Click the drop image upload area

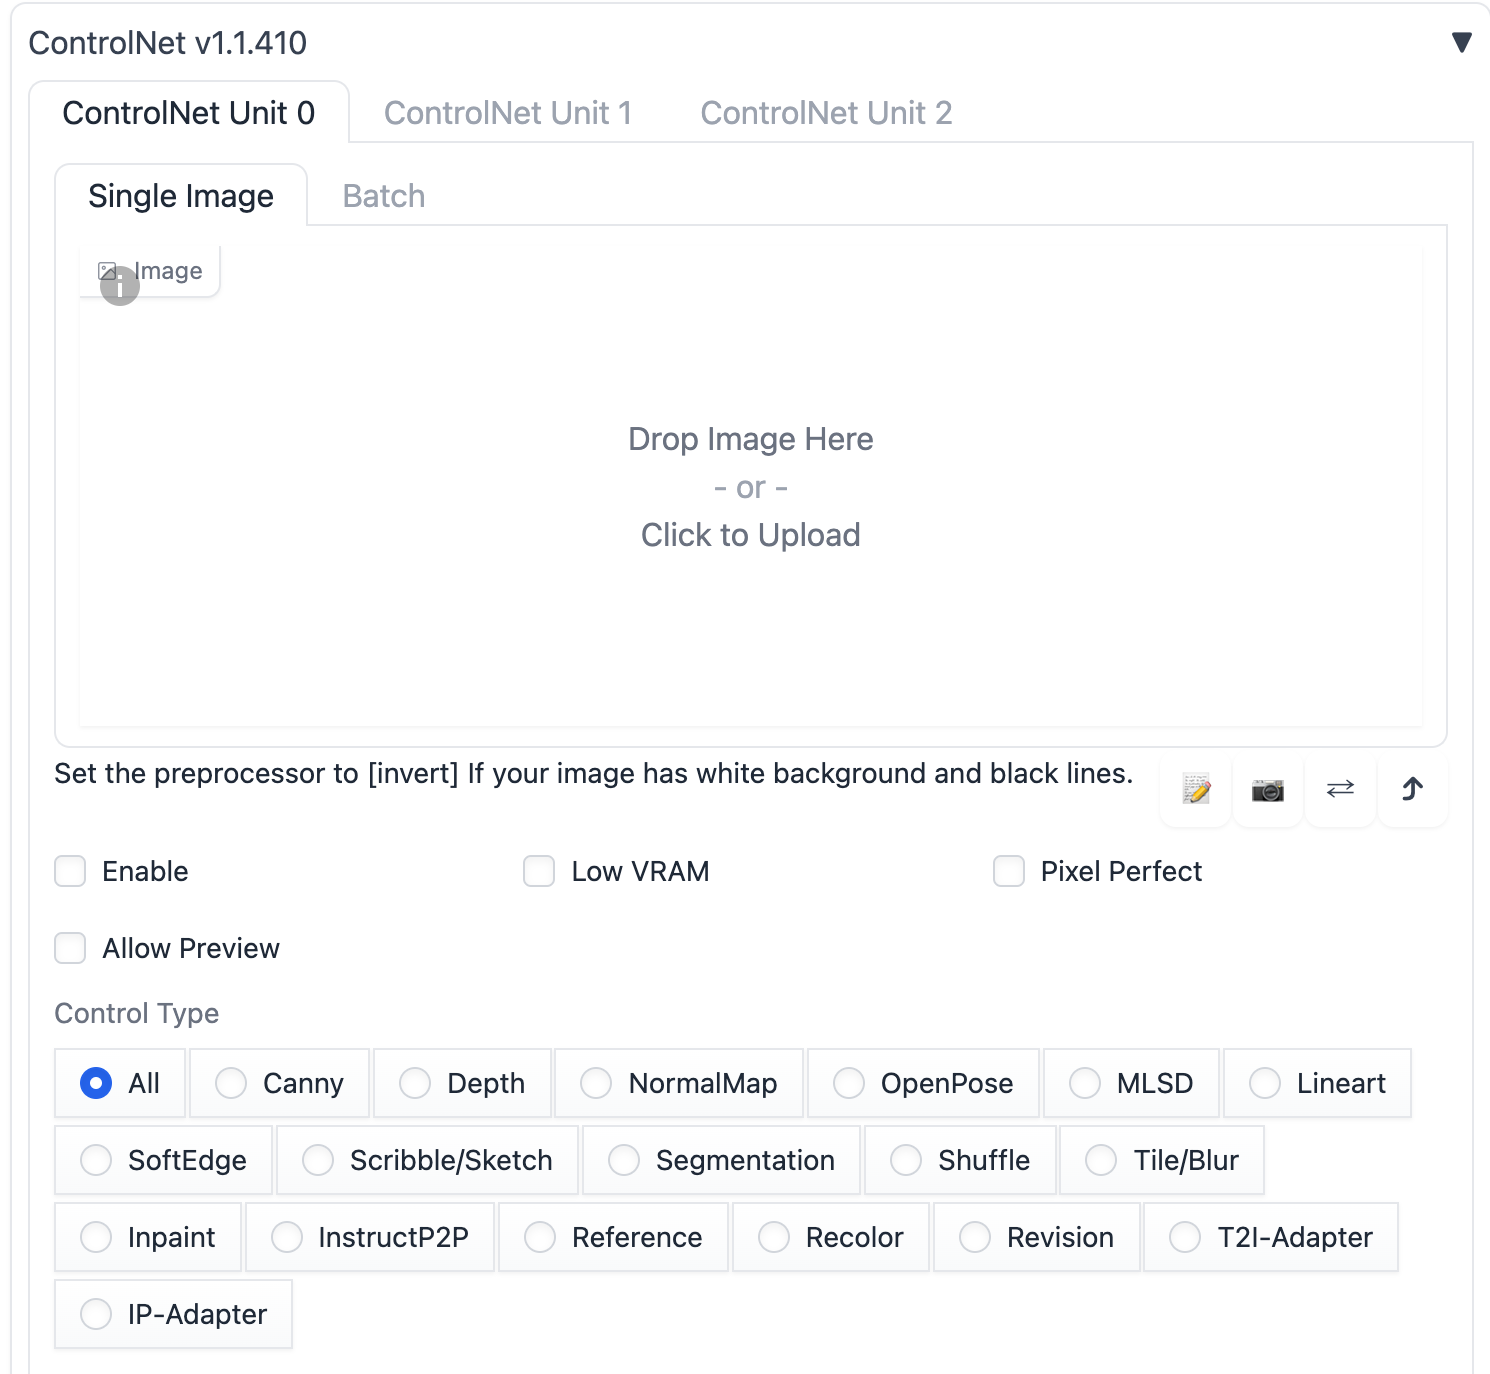tap(750, 488)
